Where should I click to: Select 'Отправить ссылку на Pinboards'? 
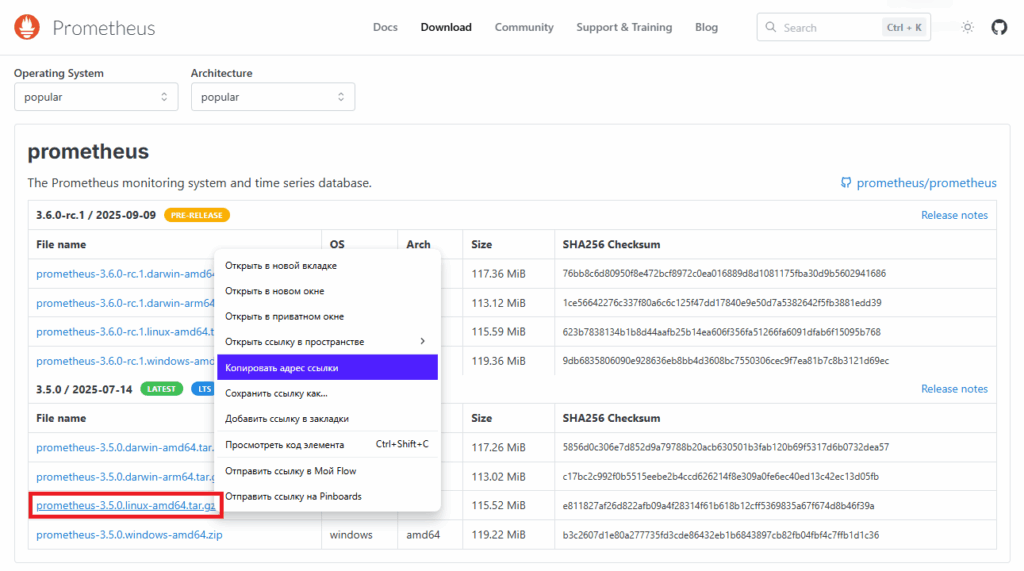327,497
